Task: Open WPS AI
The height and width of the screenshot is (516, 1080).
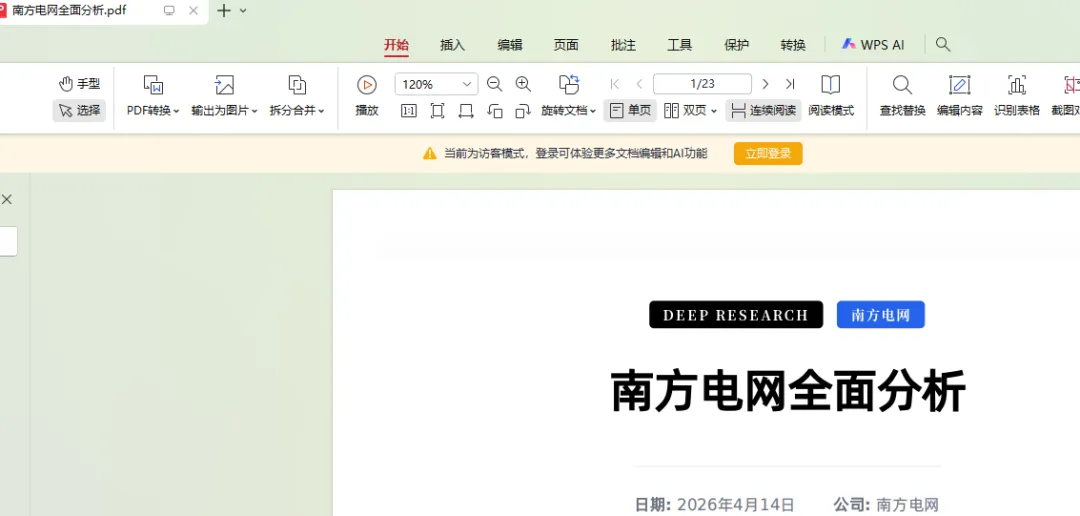Action: (873, 45)
